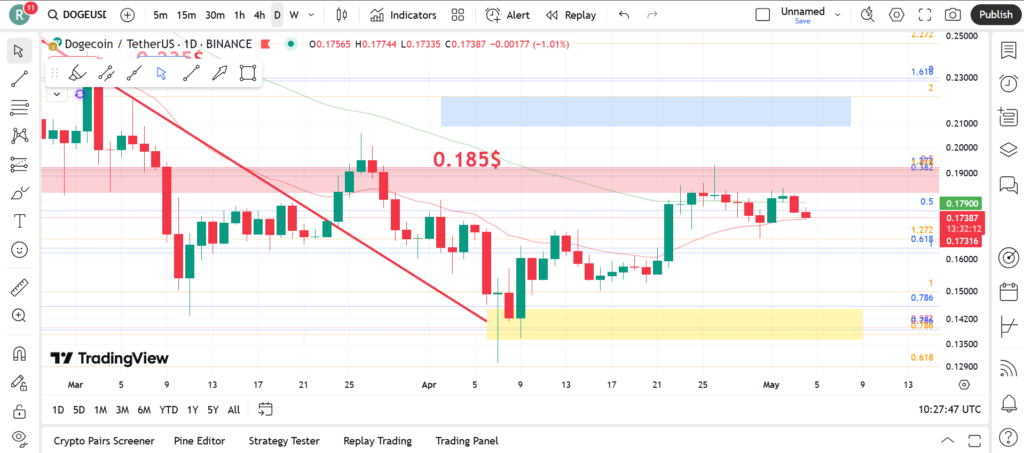Select the 4h timeframe
Screen dimensions: 1024x453
coord(259,14)
